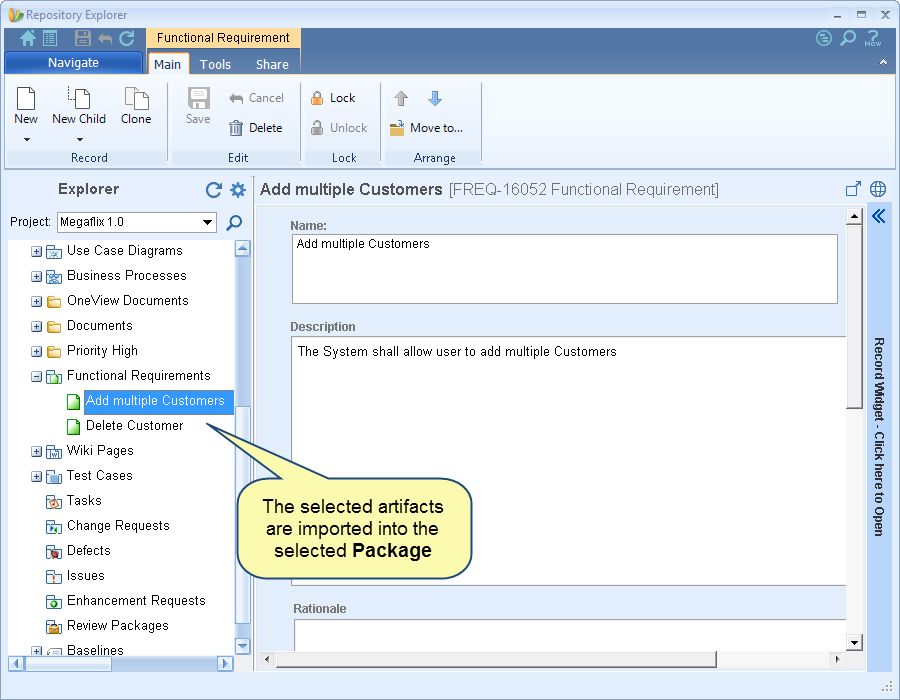
Task: Click the Explorer tree scroll-right arrow
Action: (225, 664)
